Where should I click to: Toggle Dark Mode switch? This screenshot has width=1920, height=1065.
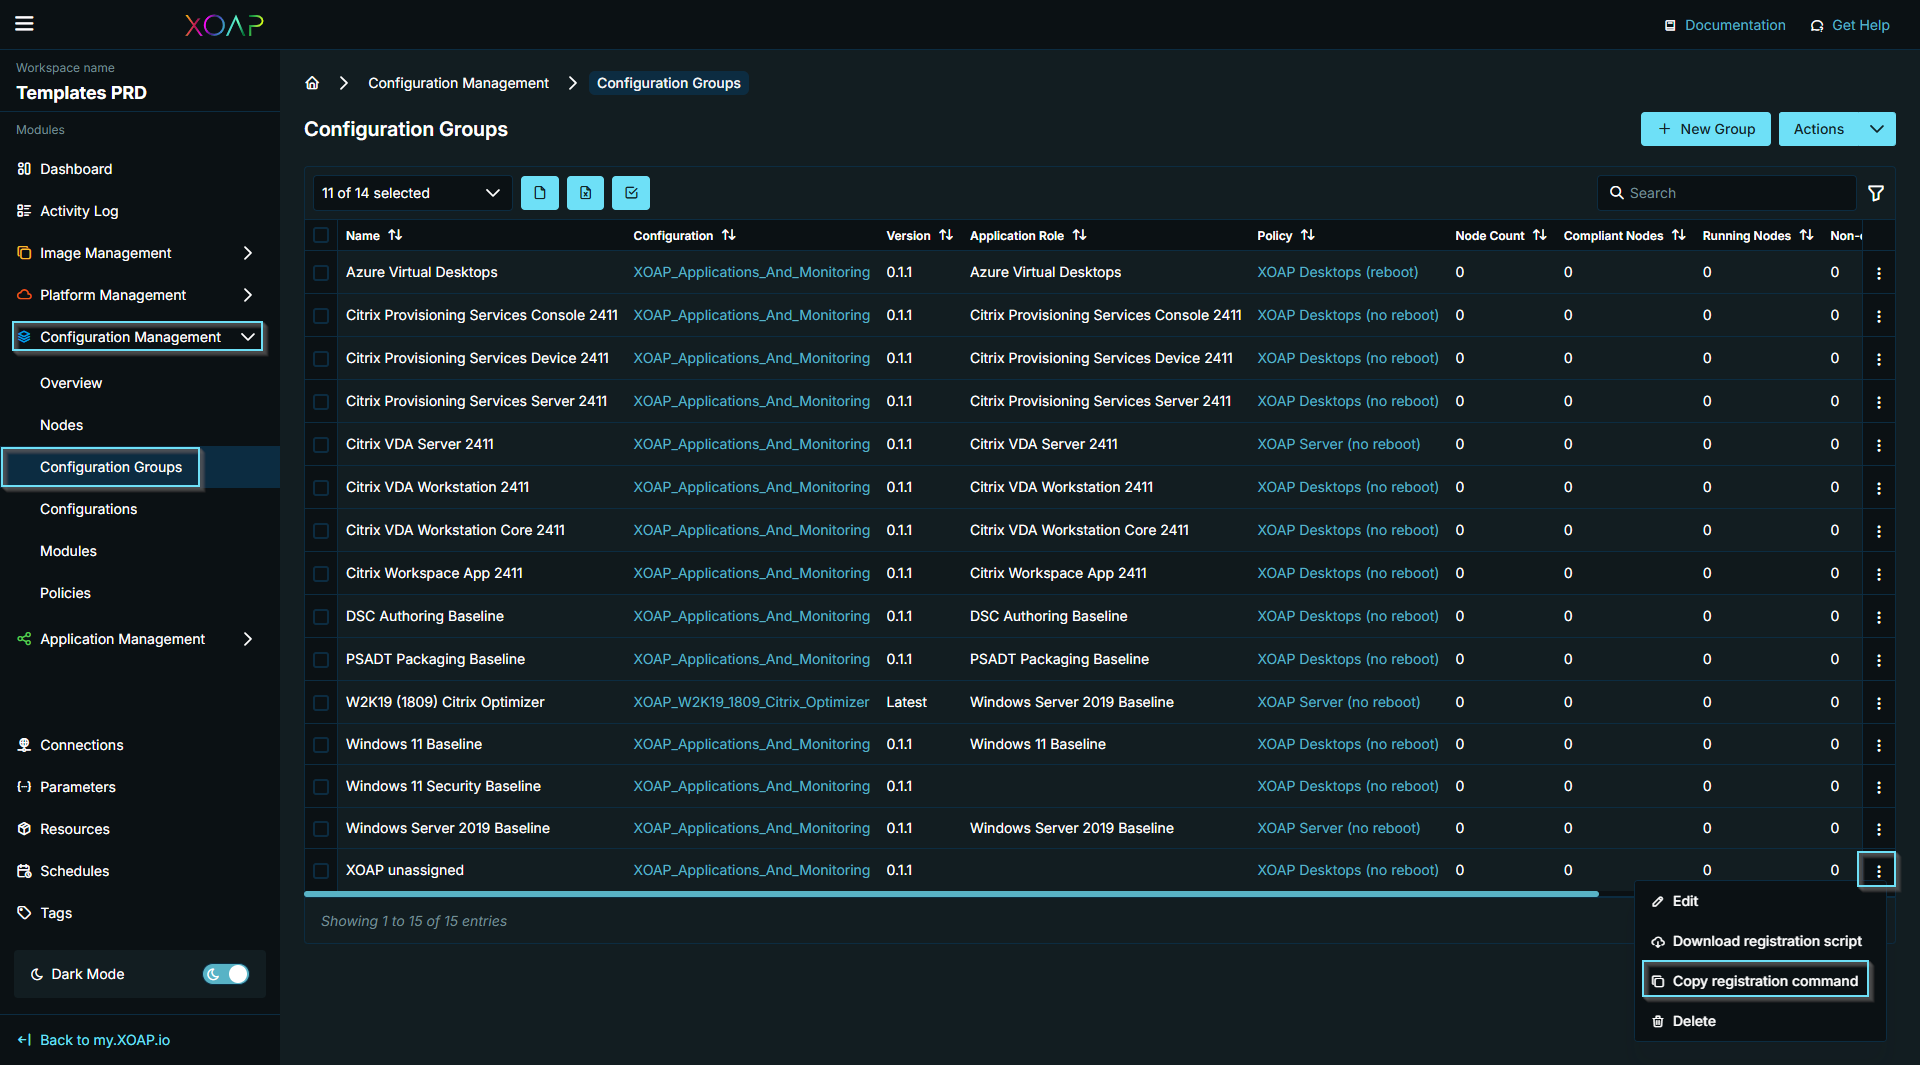225,973
